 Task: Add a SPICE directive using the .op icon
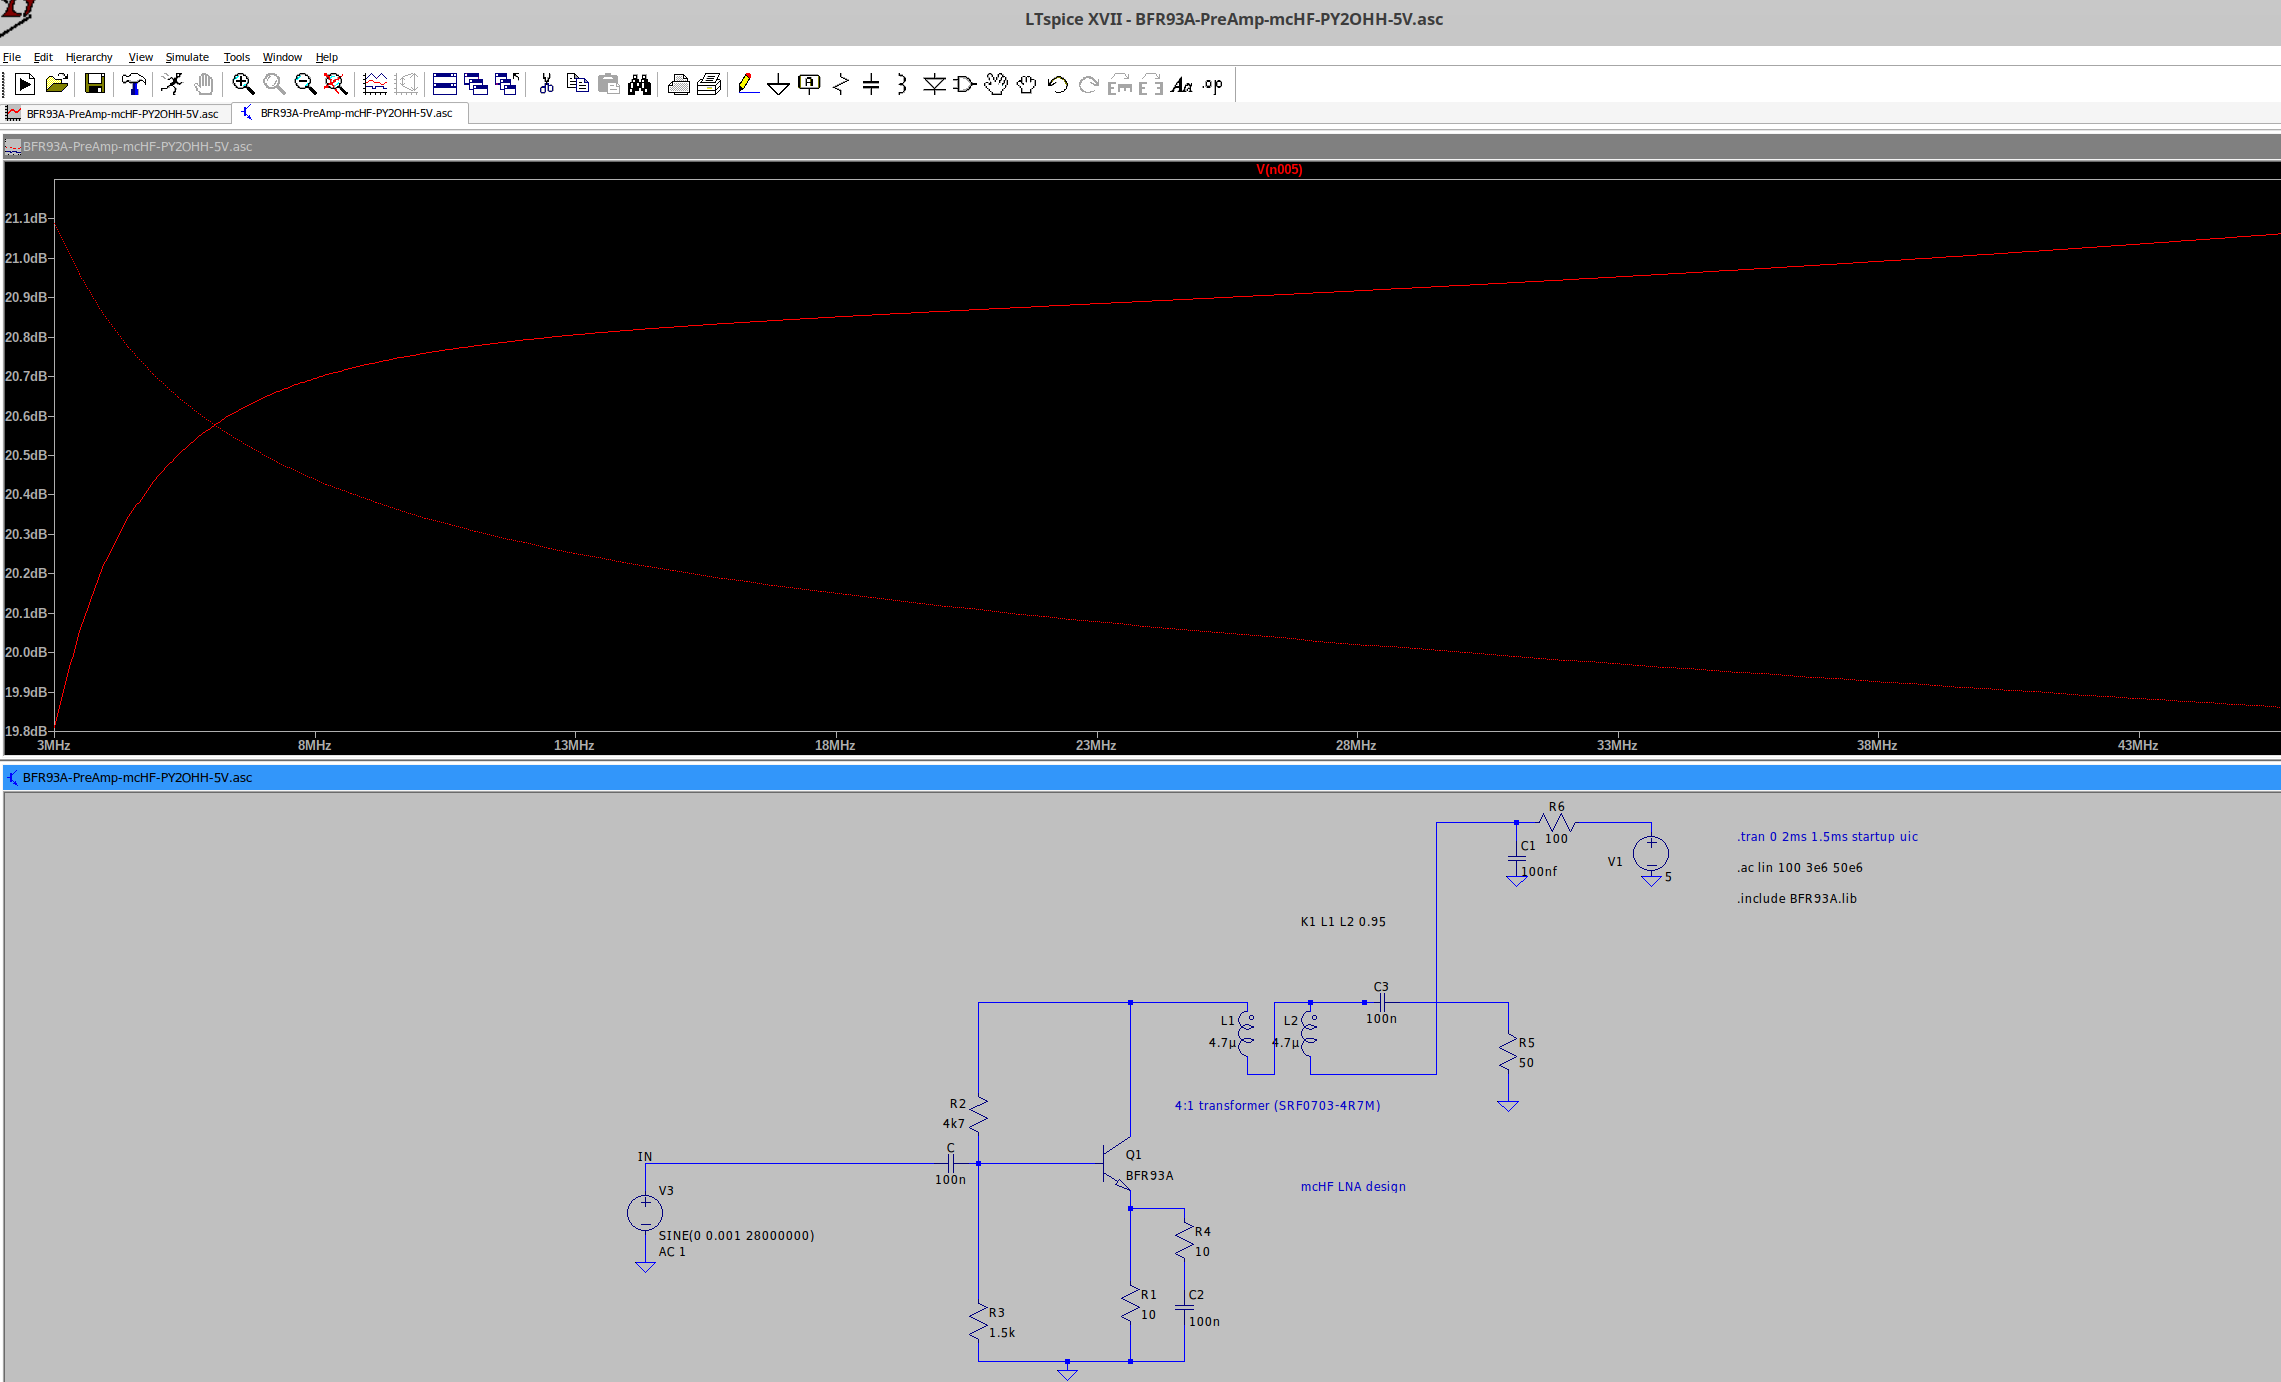[x=1212, y=85]
